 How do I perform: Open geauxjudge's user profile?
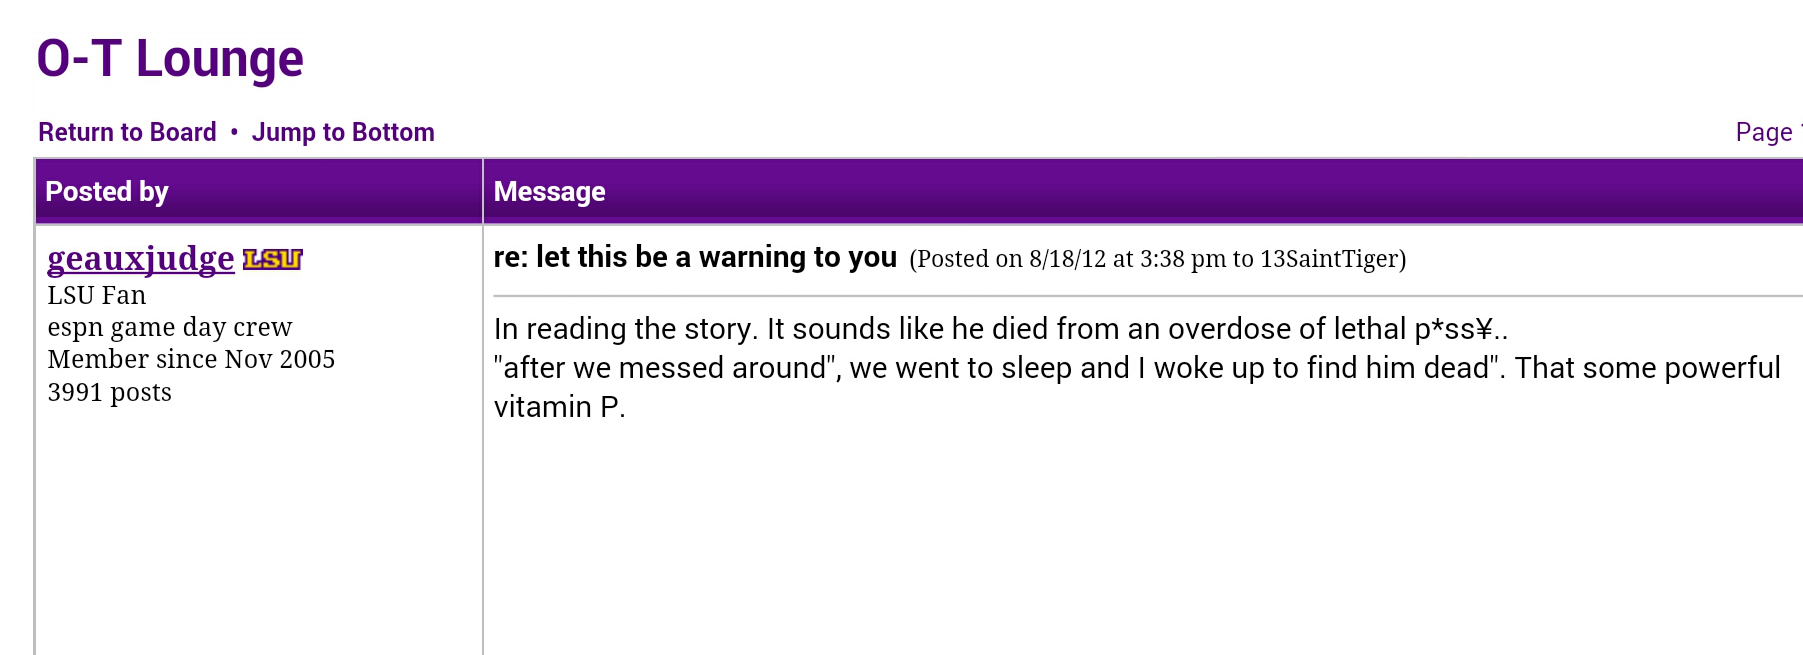(141, 258)
